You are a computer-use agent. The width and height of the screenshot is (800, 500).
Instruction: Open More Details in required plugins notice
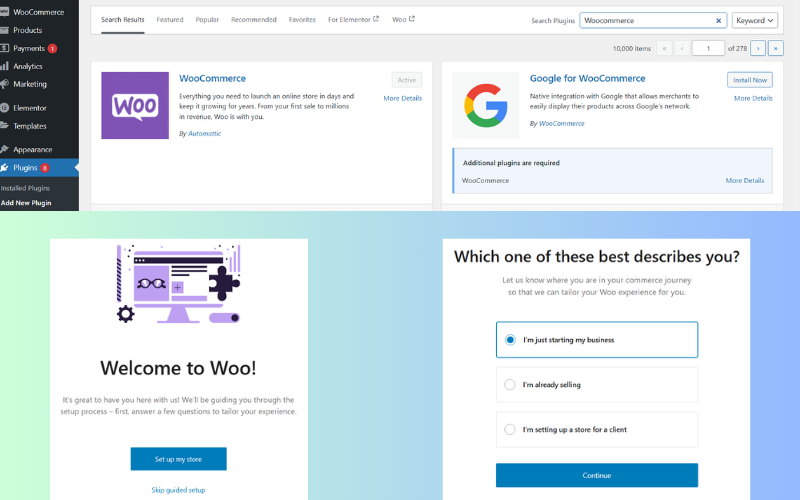[745, 181]
